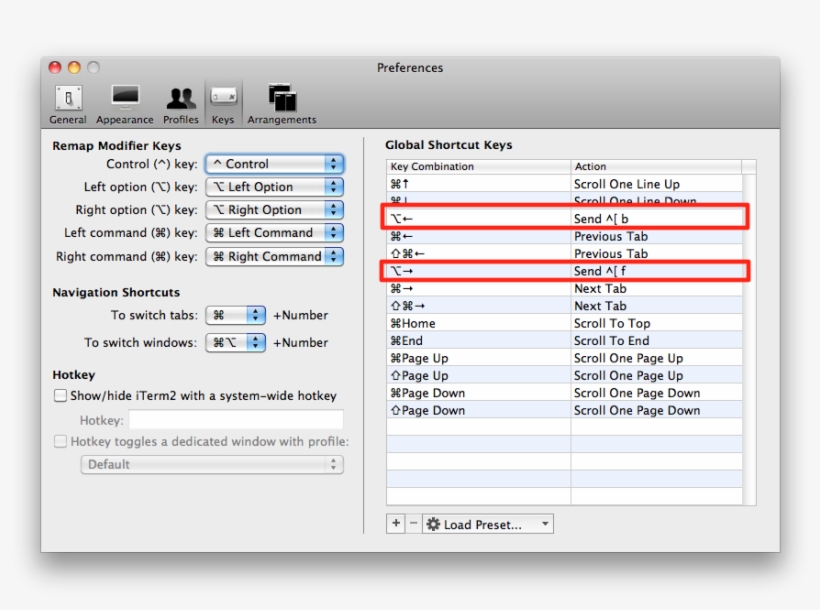The height and width of the screenshot is (610, 820).
Task: Open the Arrangements preferences pane
Action: [x=281, y=104]
